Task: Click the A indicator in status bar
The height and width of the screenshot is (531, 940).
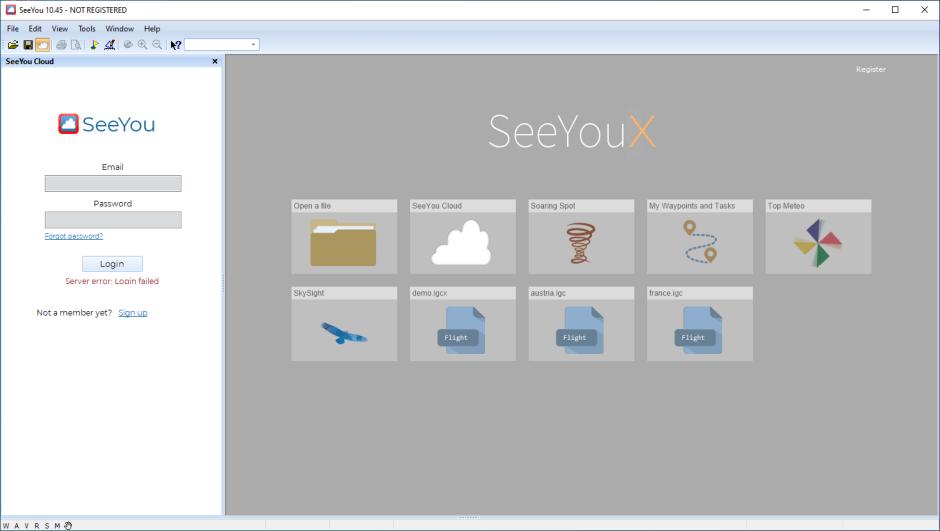Action: (x=16, y=526)
